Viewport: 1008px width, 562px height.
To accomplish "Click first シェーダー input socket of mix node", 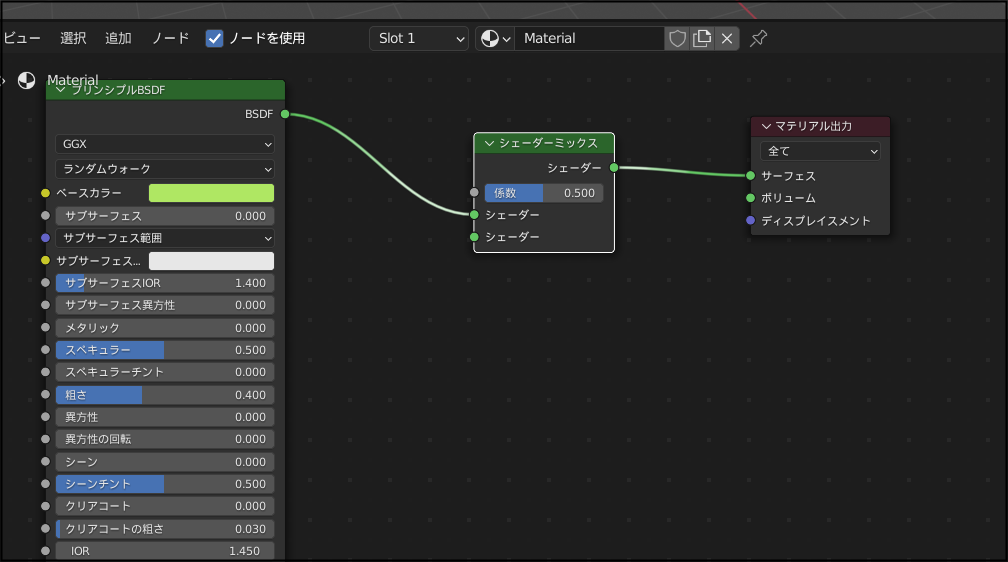I will click(474, 215).
